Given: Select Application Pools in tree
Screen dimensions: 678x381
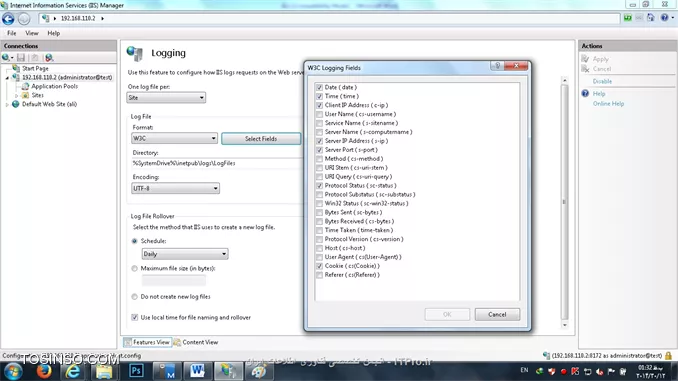Looking at the screenshot, I should (x=54, y=86).
